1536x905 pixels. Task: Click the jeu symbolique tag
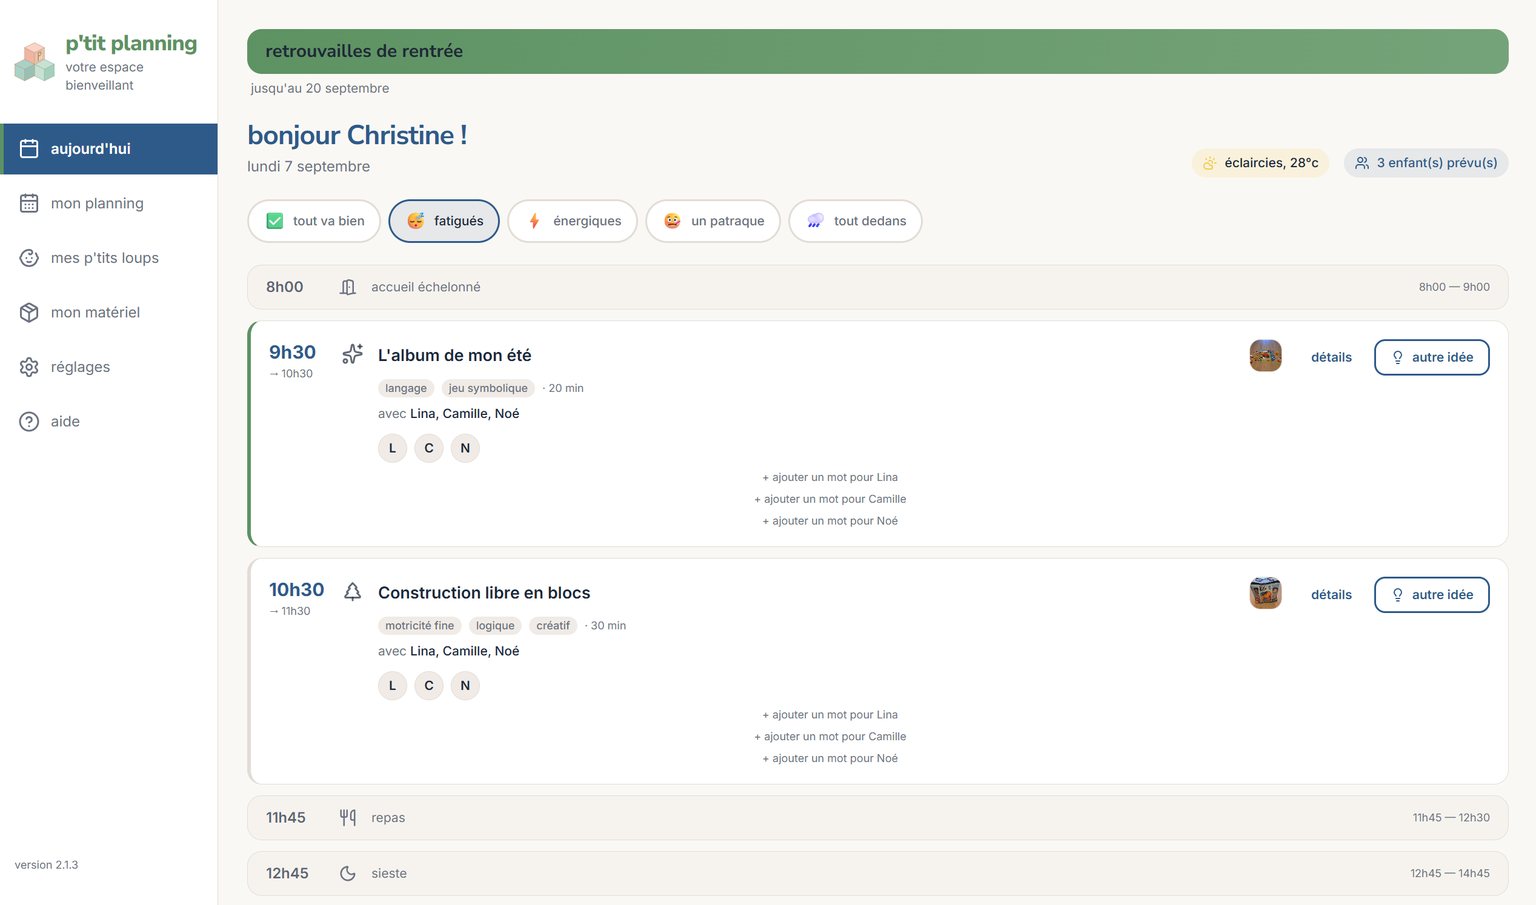[488, 388]
